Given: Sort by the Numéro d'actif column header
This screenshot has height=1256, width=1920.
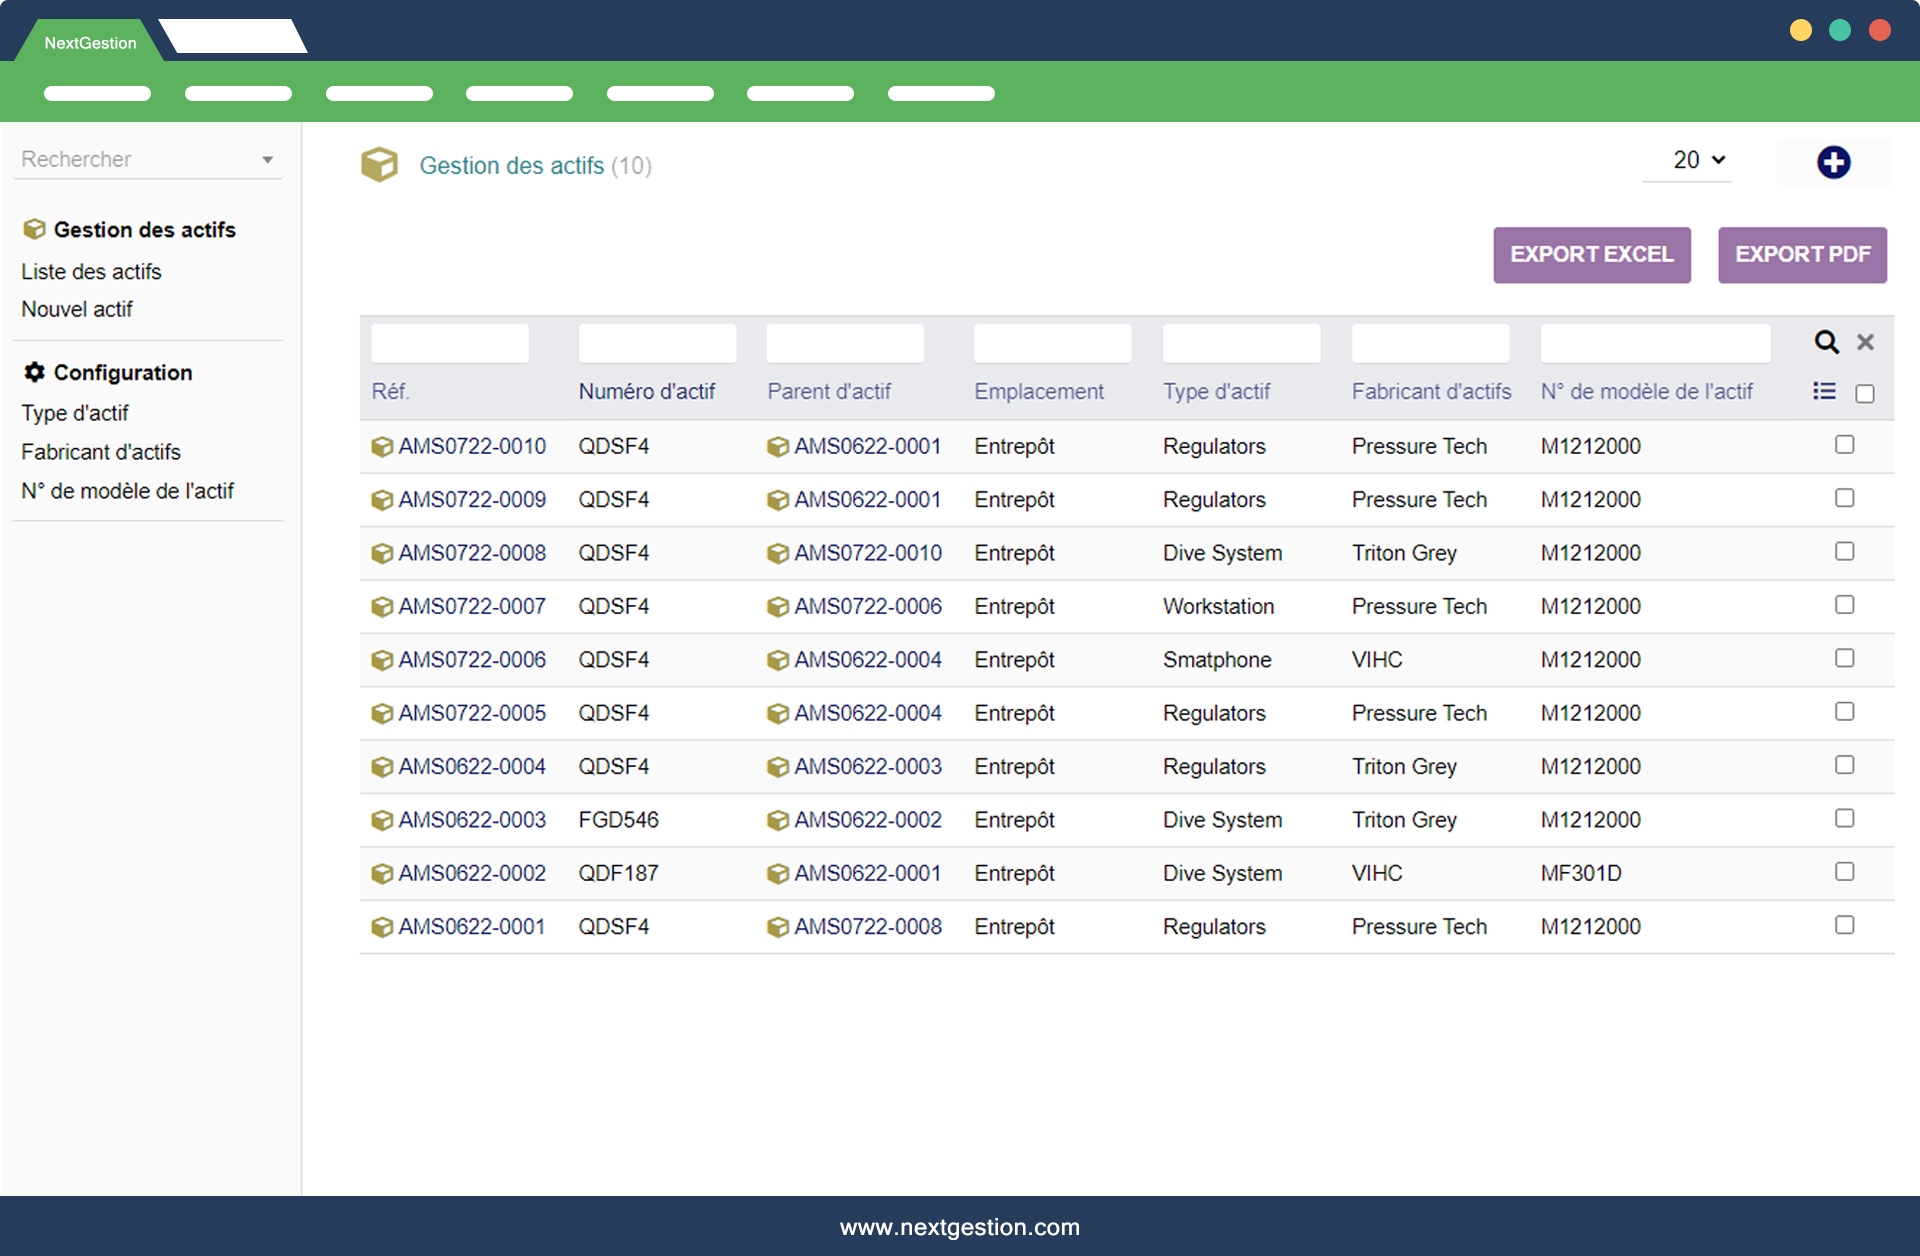Looking at the screenshot, I should pos(646,391).
